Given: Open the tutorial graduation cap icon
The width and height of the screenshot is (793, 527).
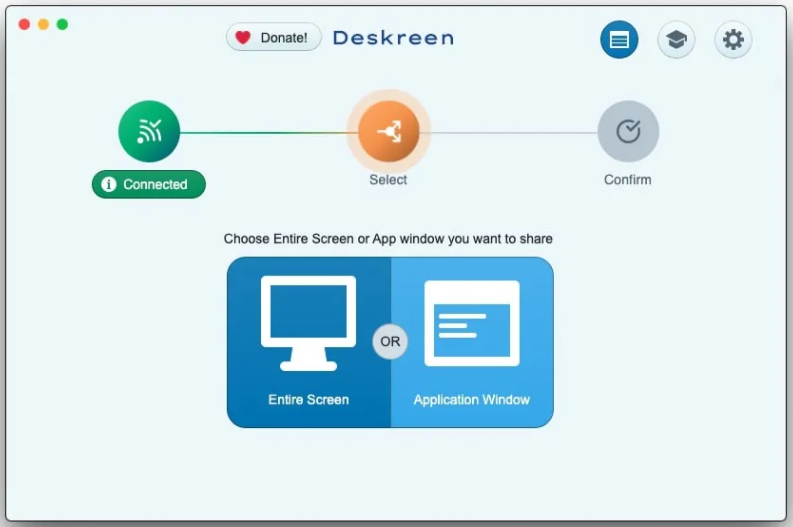Looking at the screenshot, I should (676, 39).
